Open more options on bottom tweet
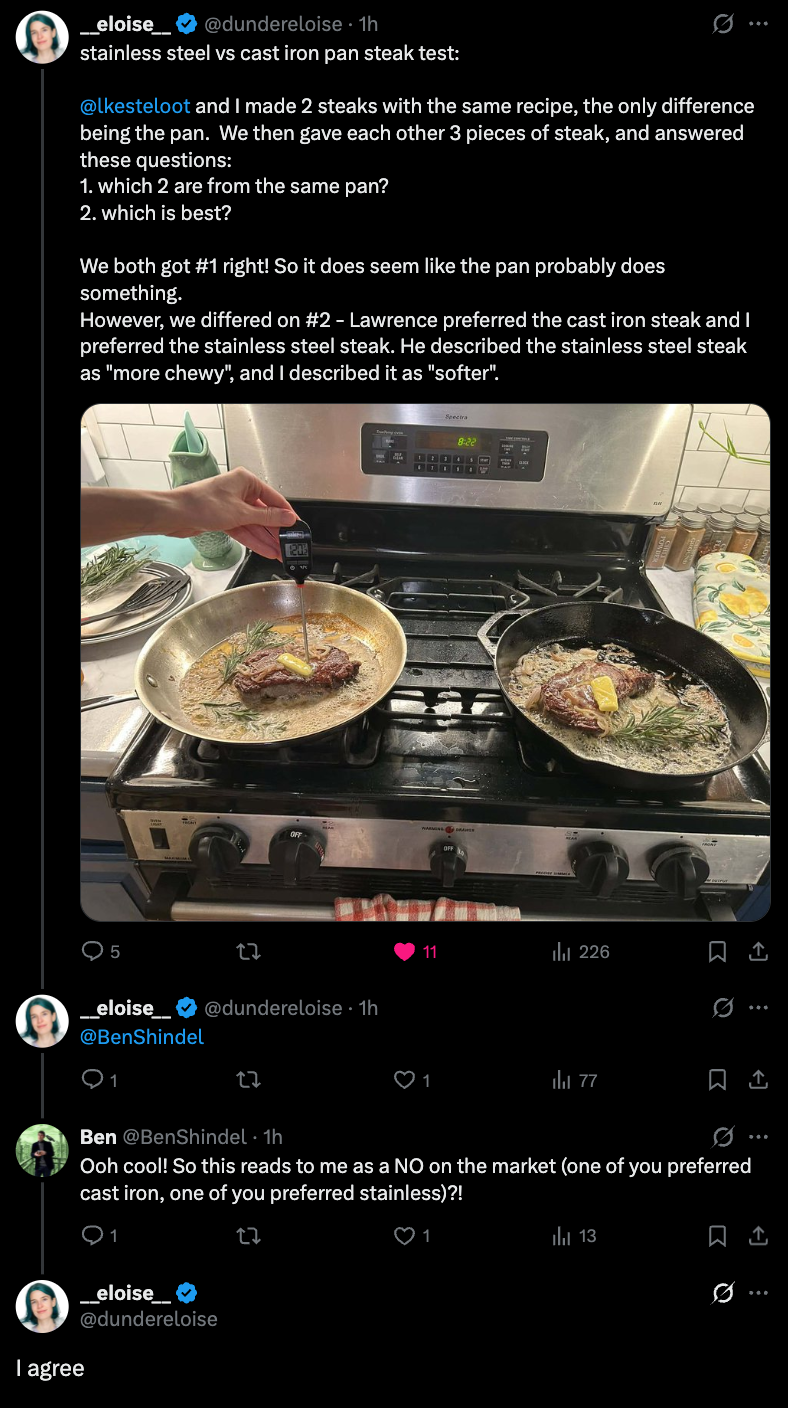Screen dimensions: 788x1408 tap(758, 1293)
